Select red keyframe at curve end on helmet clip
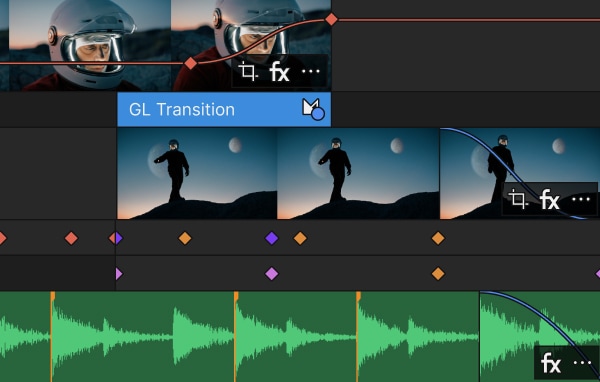The image size is (600, 382). coord(331,19)
